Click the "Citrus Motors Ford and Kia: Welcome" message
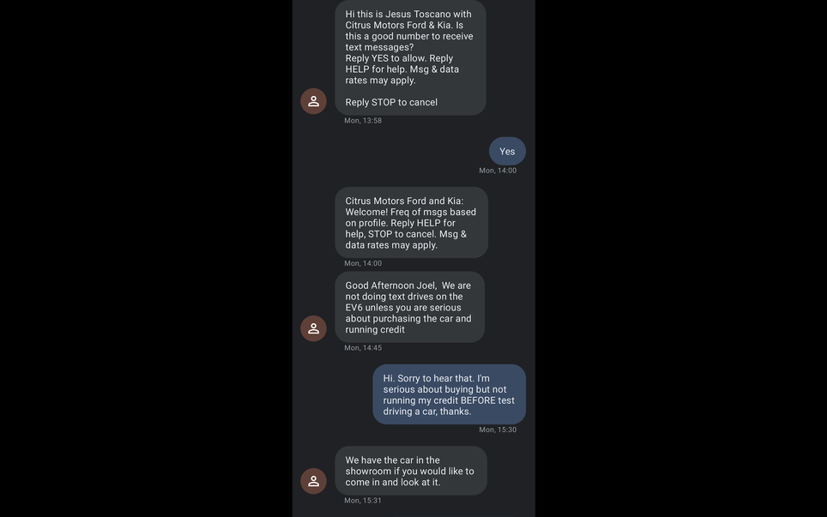827x517 pixels. pos(411,222)
